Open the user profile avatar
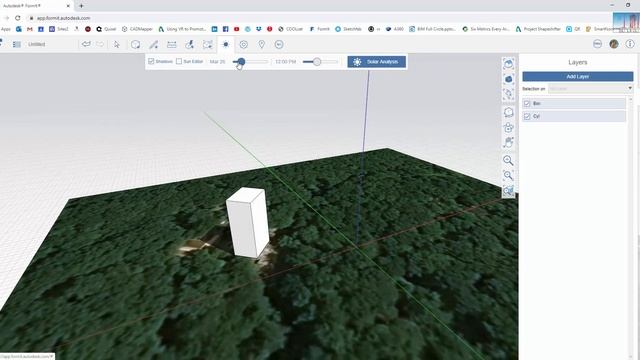This screenshot has height=360, width=640. click(614, 44)
